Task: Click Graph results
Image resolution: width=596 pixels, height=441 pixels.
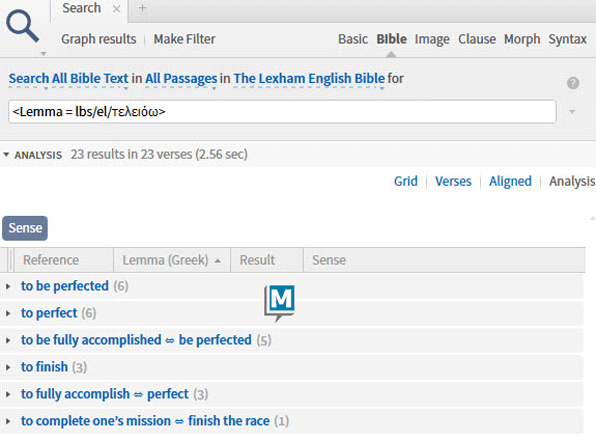Action: (99, 39)
